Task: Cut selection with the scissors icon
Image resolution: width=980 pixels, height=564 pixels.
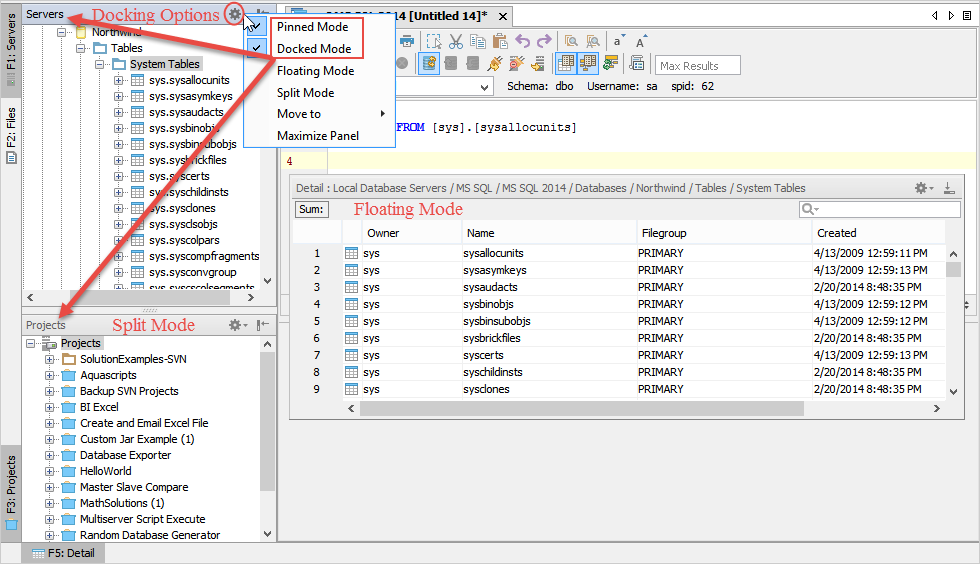Action: pos(456,41)
